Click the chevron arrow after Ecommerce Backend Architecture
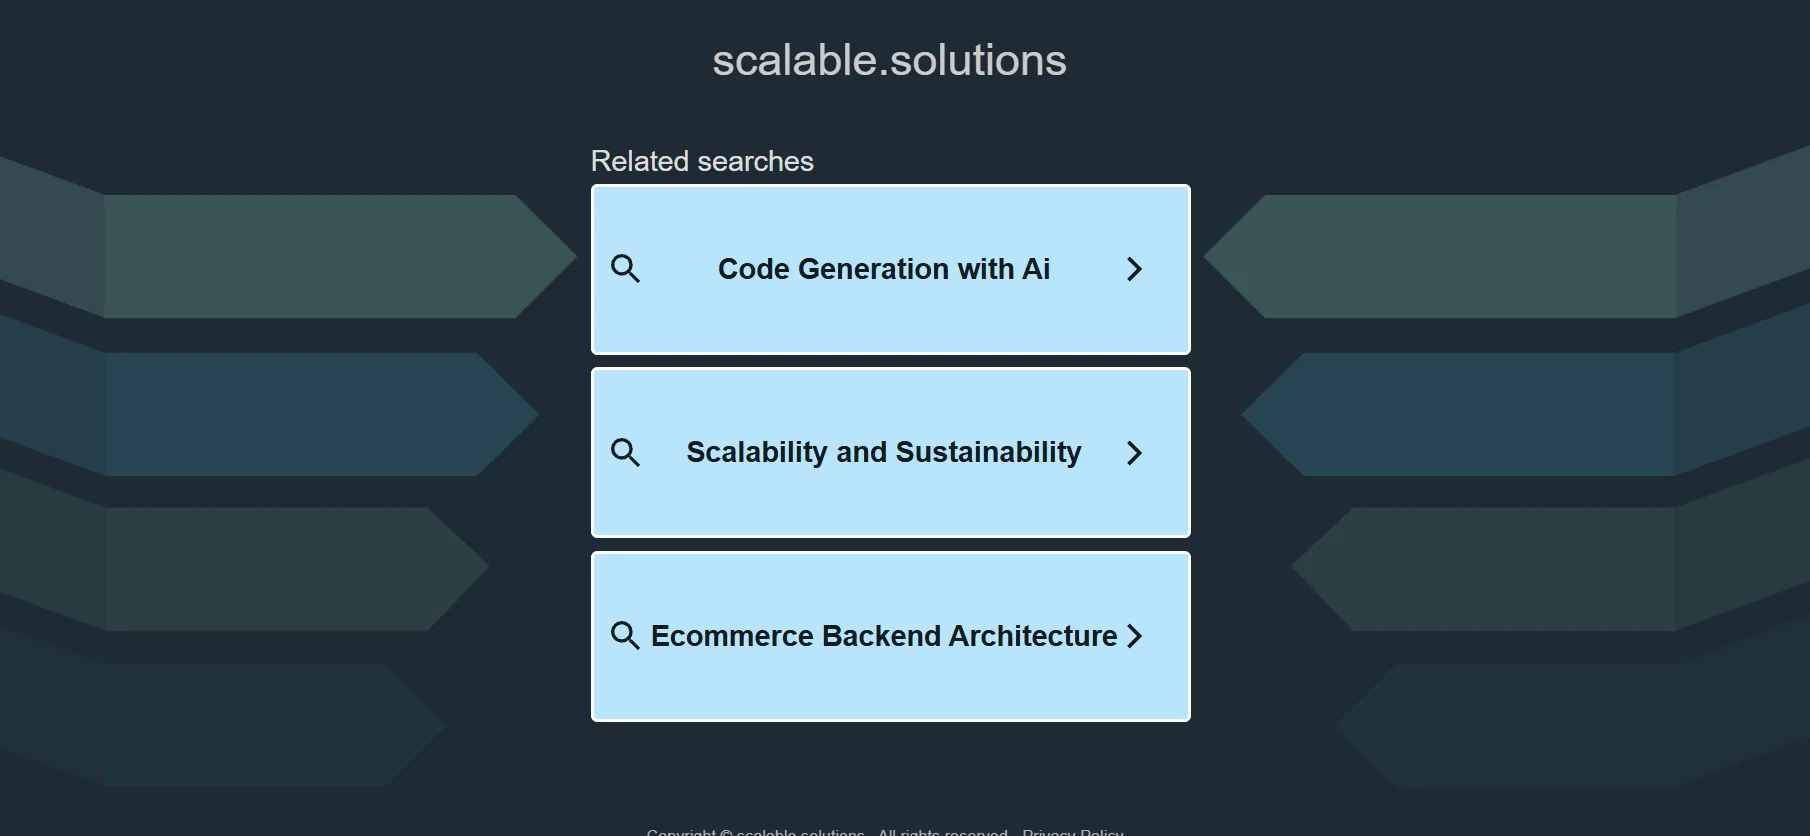The width and height of the screenshot is (1810, 836). coord(1134,636)
